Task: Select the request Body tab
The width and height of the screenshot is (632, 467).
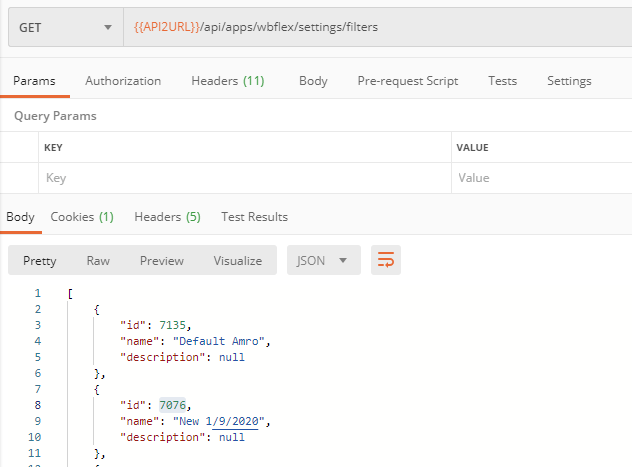Action: click(313, 81)
